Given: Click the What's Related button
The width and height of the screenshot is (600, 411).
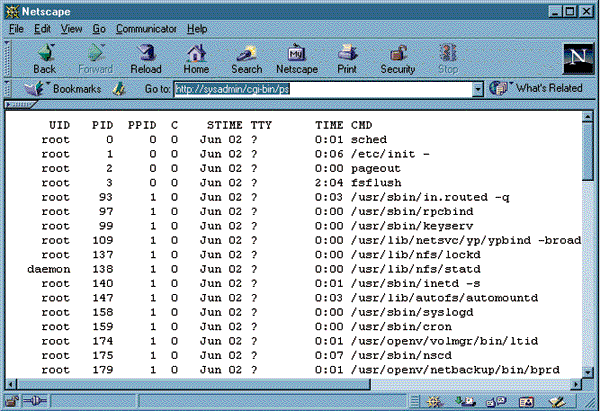Looking at the screenshot, I should (x=540, y=89).
